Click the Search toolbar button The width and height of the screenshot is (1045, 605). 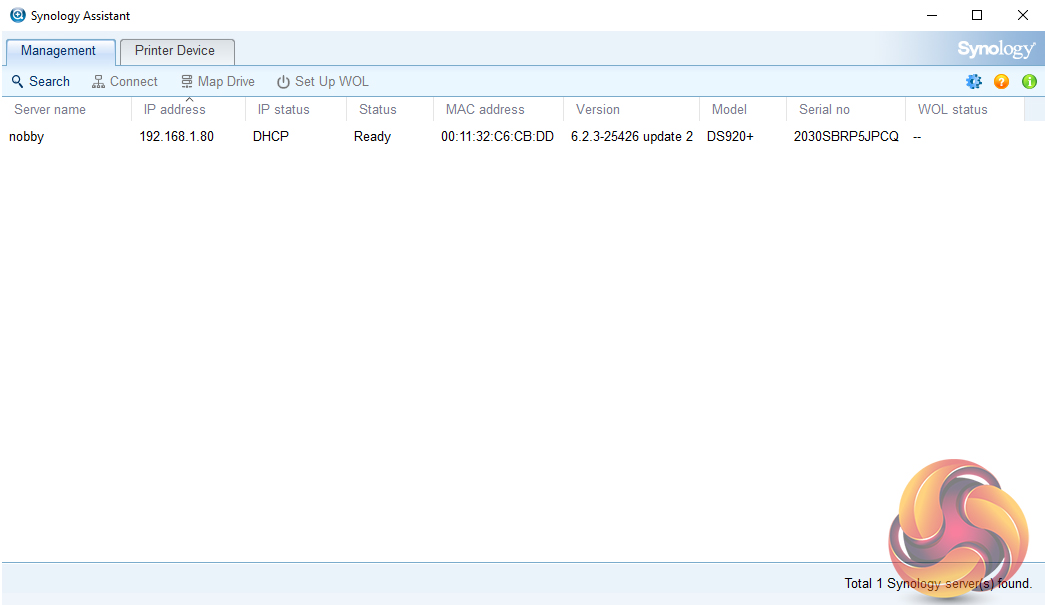tap(41, 81)
